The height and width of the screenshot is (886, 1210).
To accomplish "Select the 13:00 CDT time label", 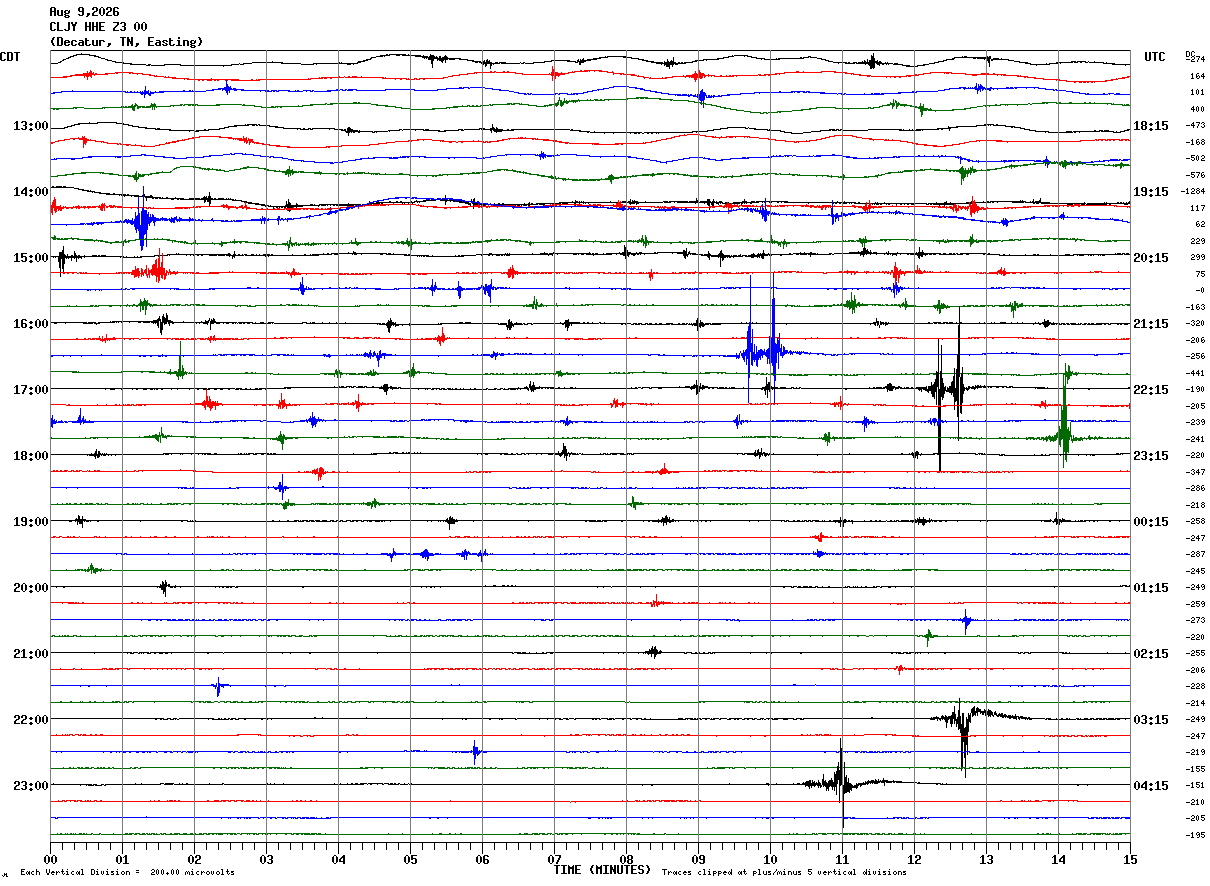I will click(31, 126).
